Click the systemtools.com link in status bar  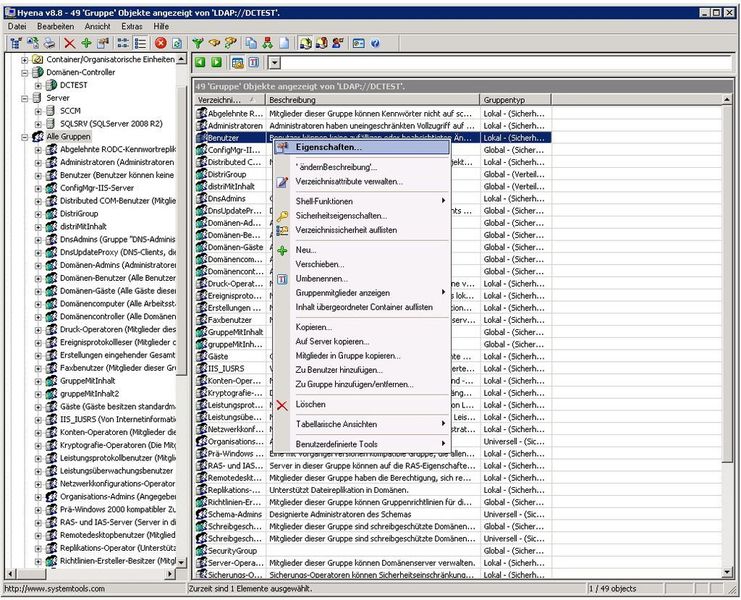pyautogui.click(x=55, y=589)
